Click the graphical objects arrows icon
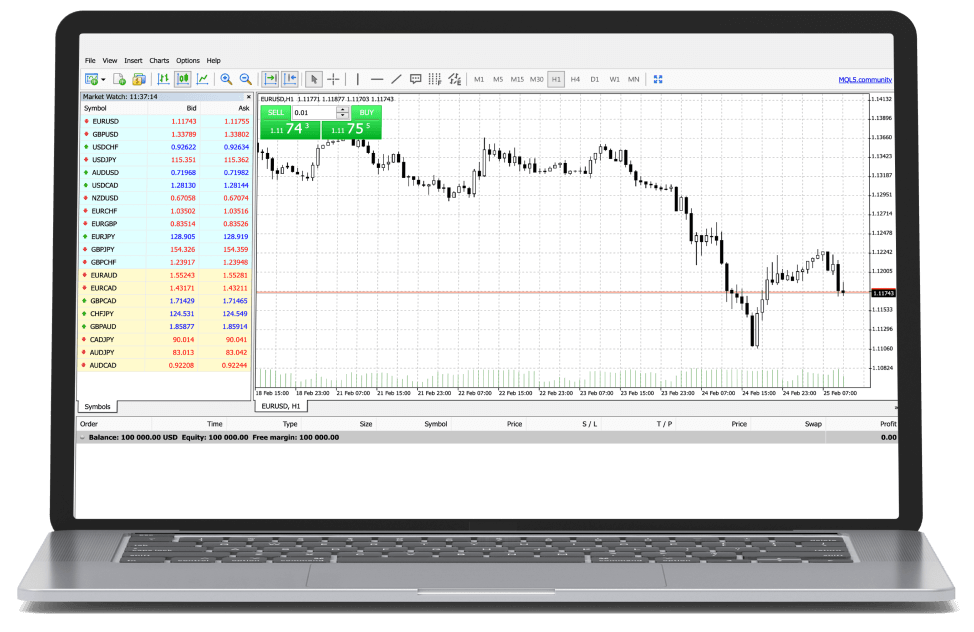Image resolution: width=974 pixels, height=632 pixels. pos(455,79)
